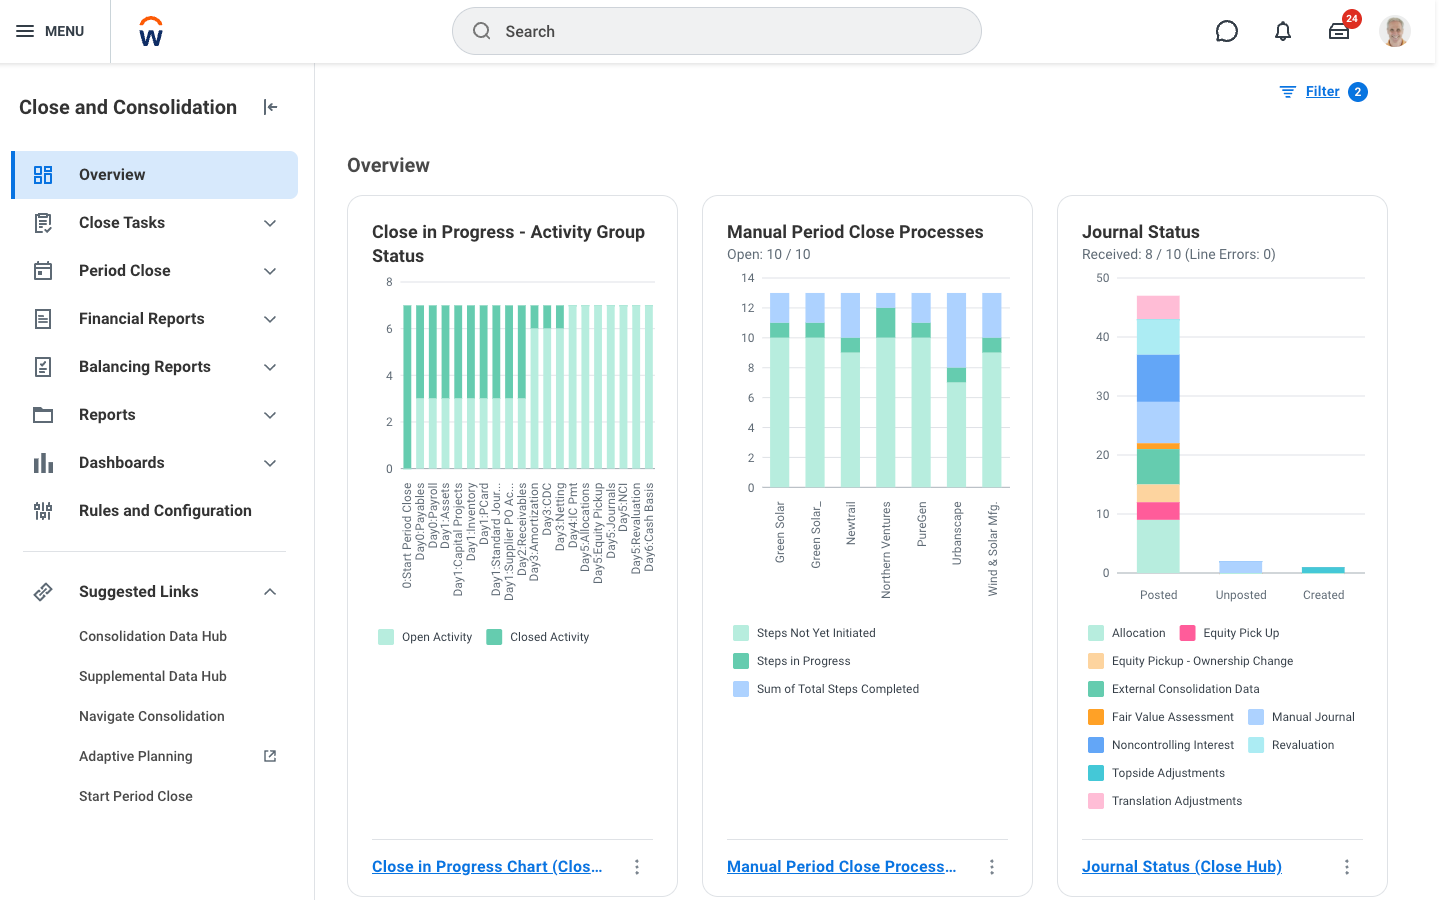Click the Close Tasks checklist icon
The height and width of the screenshot is (900, 1440).
point(43,222)
